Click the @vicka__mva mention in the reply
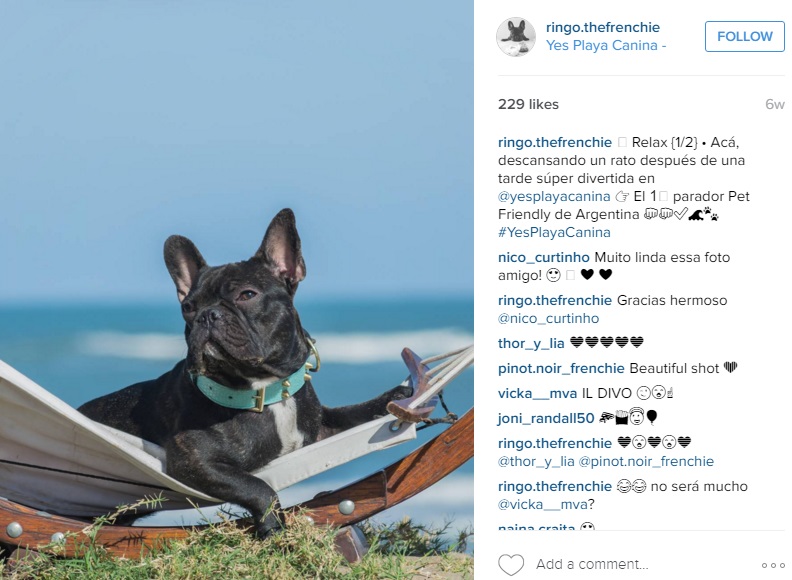The width and height of the screenshot is (792, 580). (542, 504)
